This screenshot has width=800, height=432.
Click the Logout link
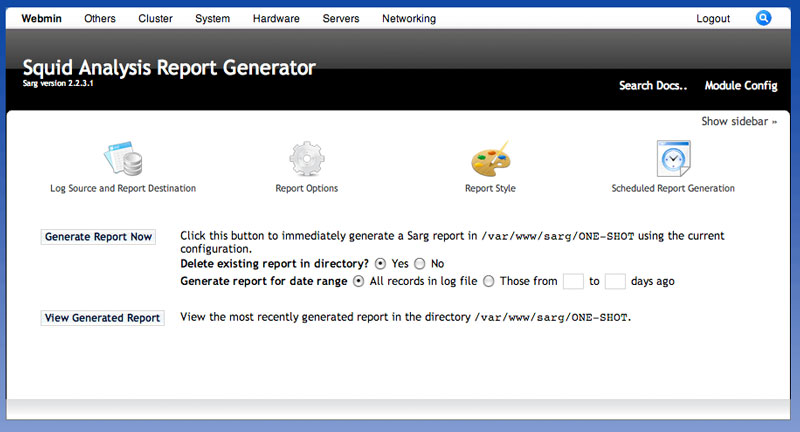pos(713,19)
